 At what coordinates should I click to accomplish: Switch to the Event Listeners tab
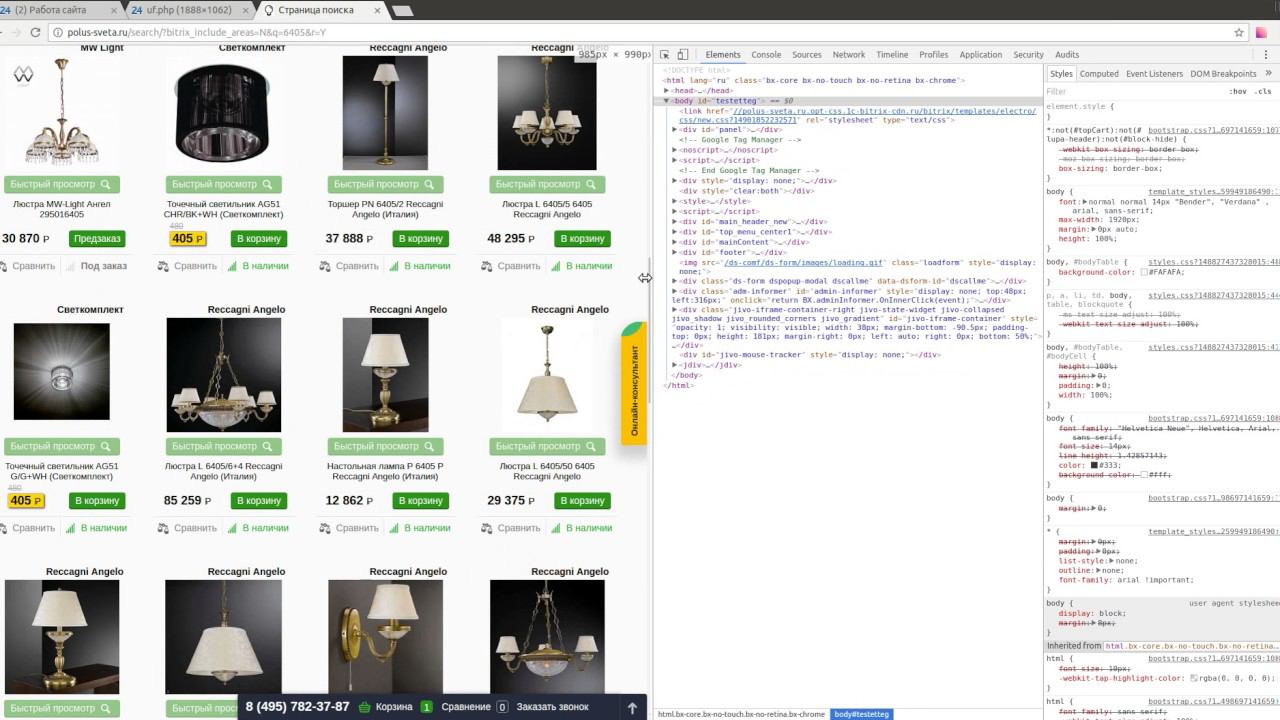click(x=1154, y=74)
